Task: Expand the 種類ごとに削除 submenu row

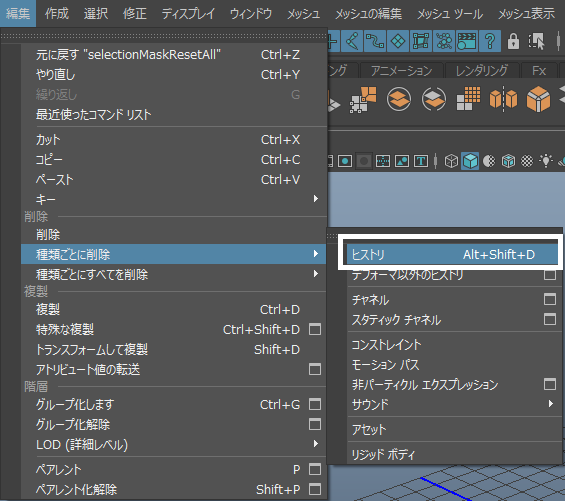Action: point(174,254)
